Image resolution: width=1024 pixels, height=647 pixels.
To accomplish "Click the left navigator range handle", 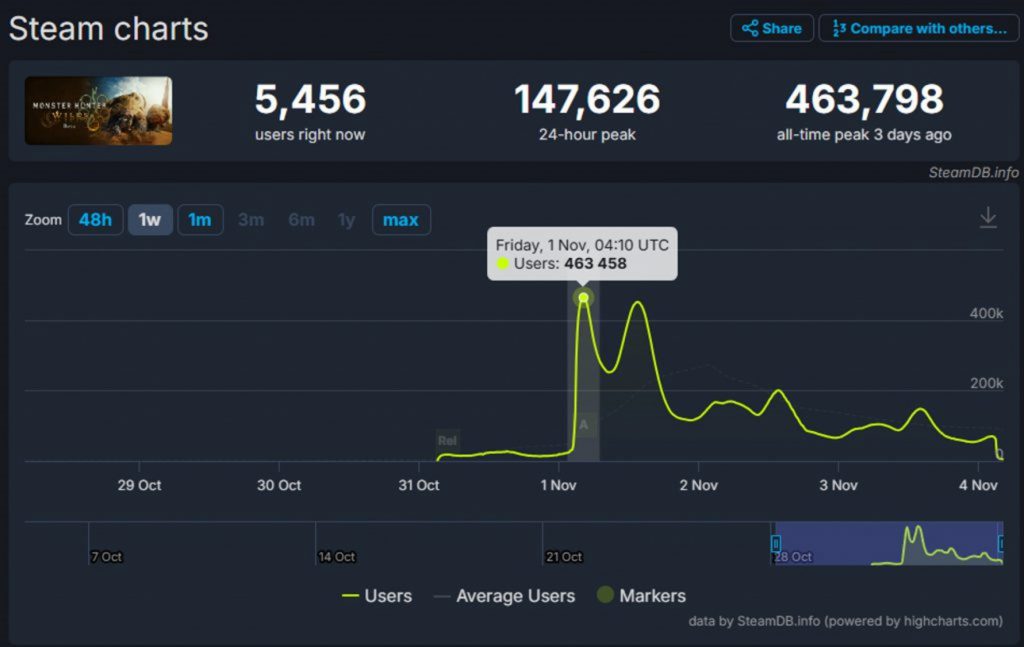I will 775,543.
